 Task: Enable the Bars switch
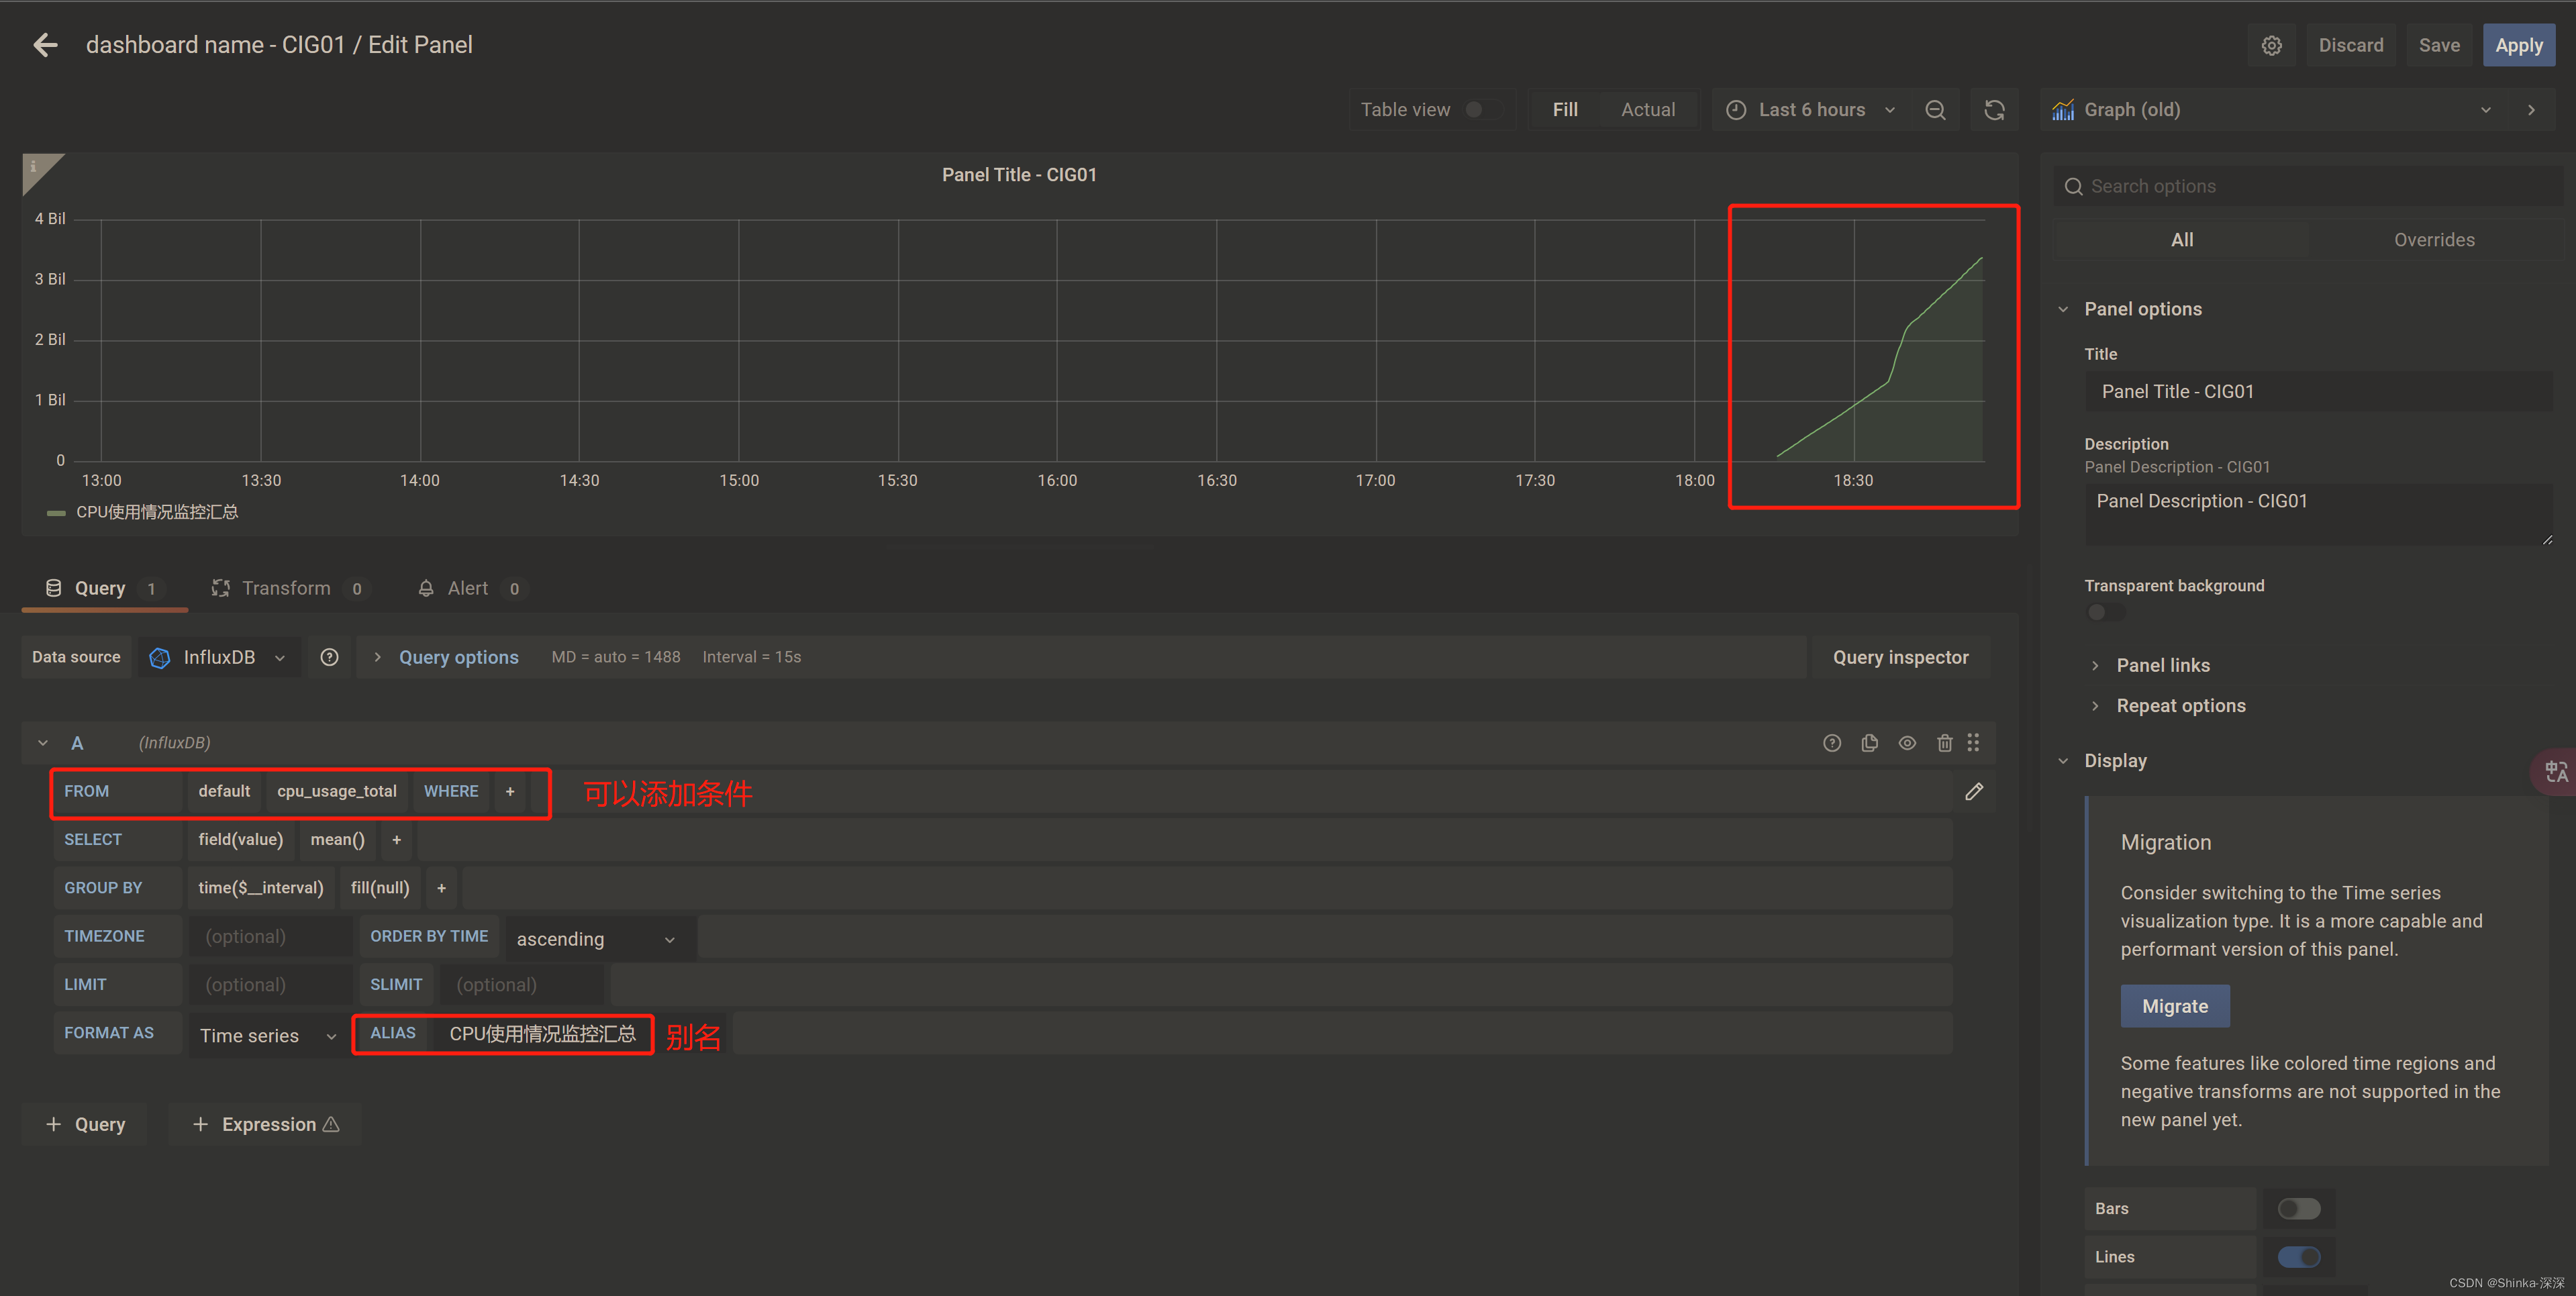[2298, 1209]
